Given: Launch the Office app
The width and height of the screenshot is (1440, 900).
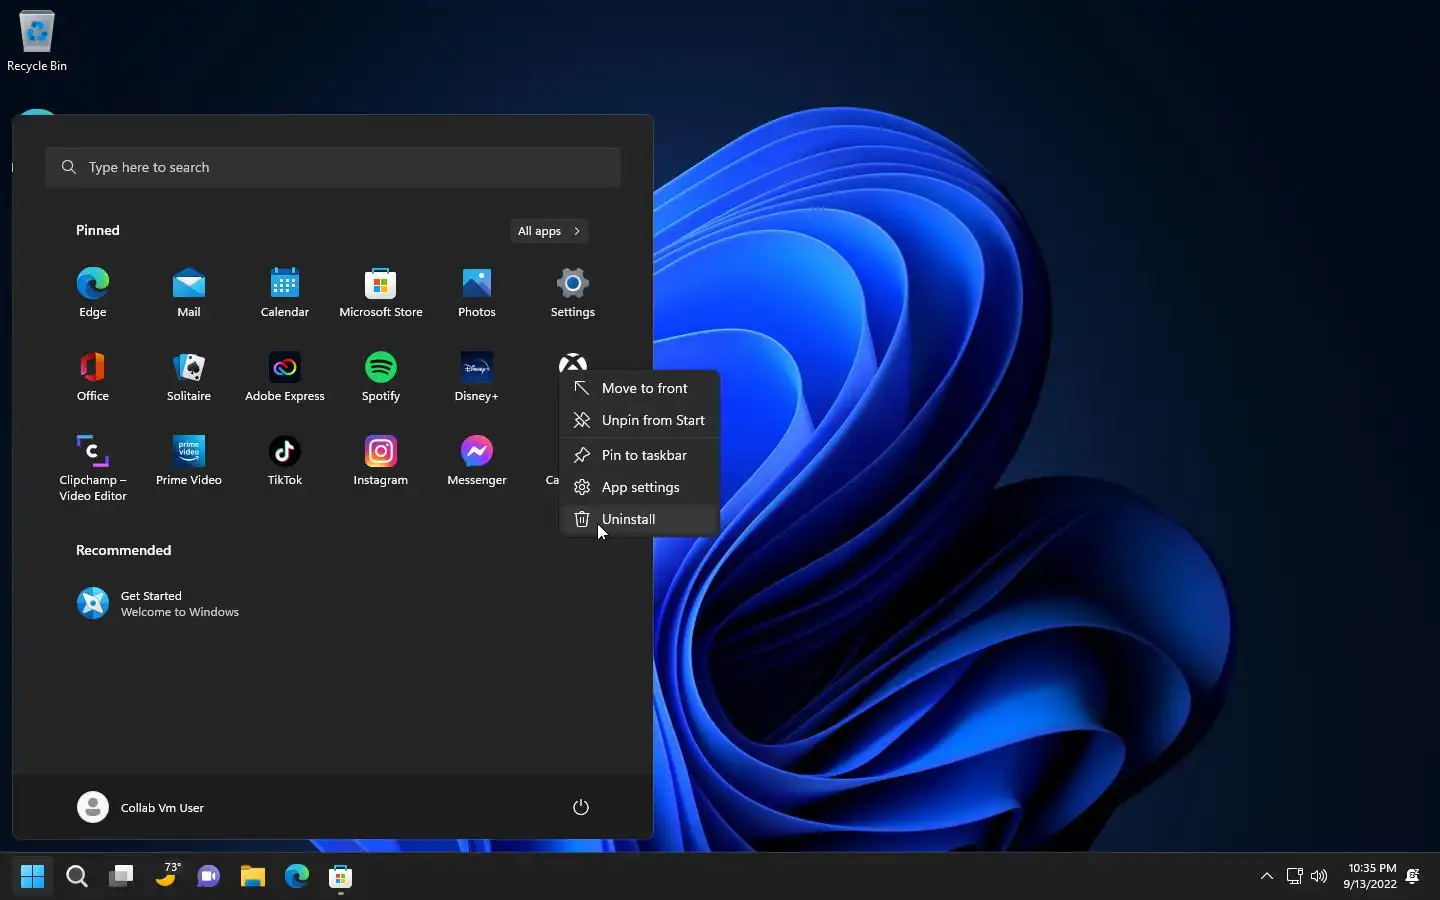Looking at the screenshot, I should pyautogui.click(x=93, y=376).
